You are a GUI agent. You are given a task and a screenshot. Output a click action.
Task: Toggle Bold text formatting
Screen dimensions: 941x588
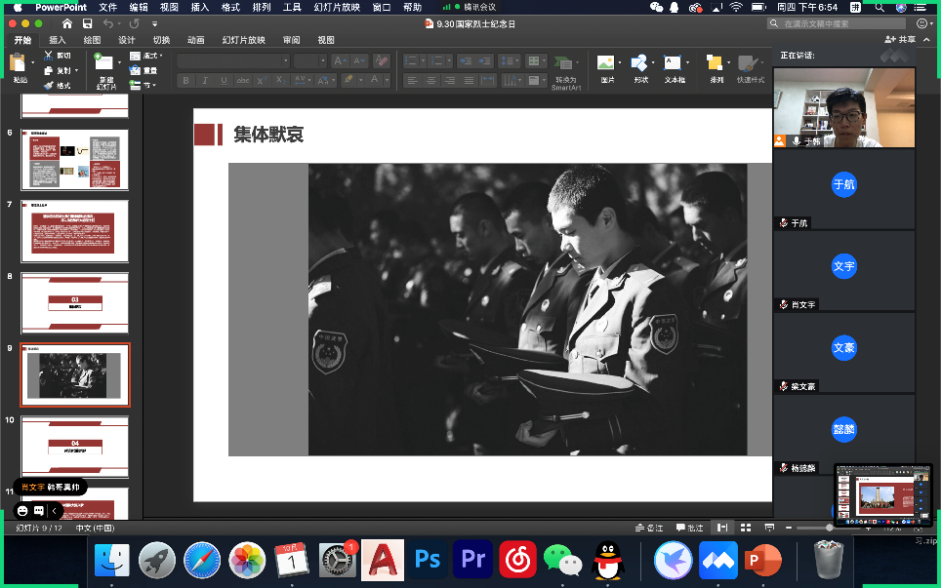pos(186,80)
